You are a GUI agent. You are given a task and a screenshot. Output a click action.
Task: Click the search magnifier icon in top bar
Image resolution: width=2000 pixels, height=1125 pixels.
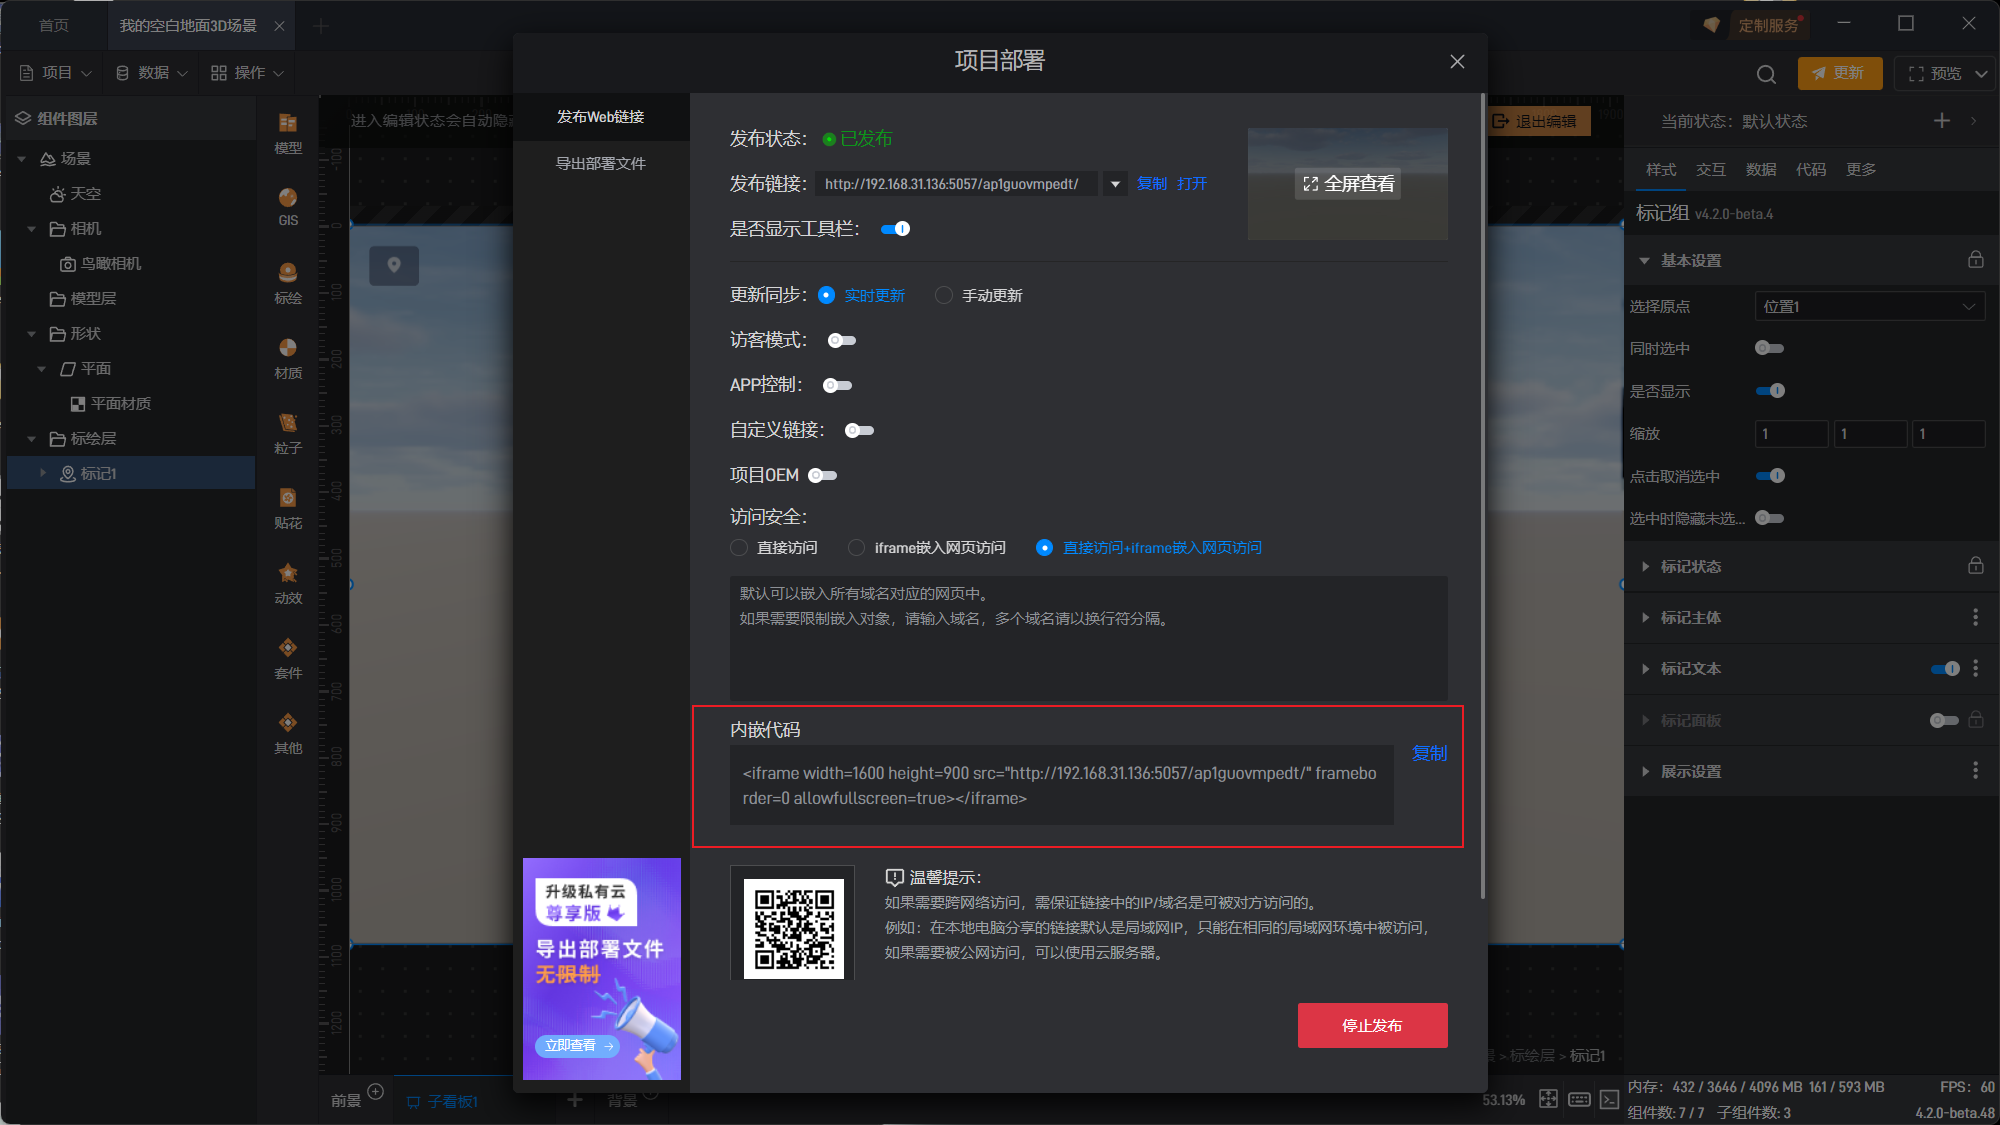click(1766, 74)
